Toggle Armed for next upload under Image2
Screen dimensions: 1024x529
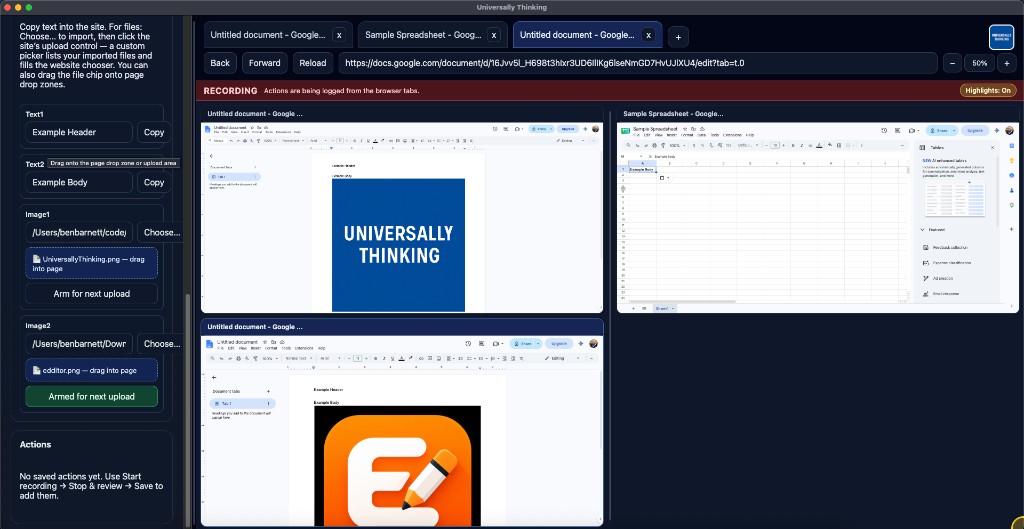tap(91, 396)
